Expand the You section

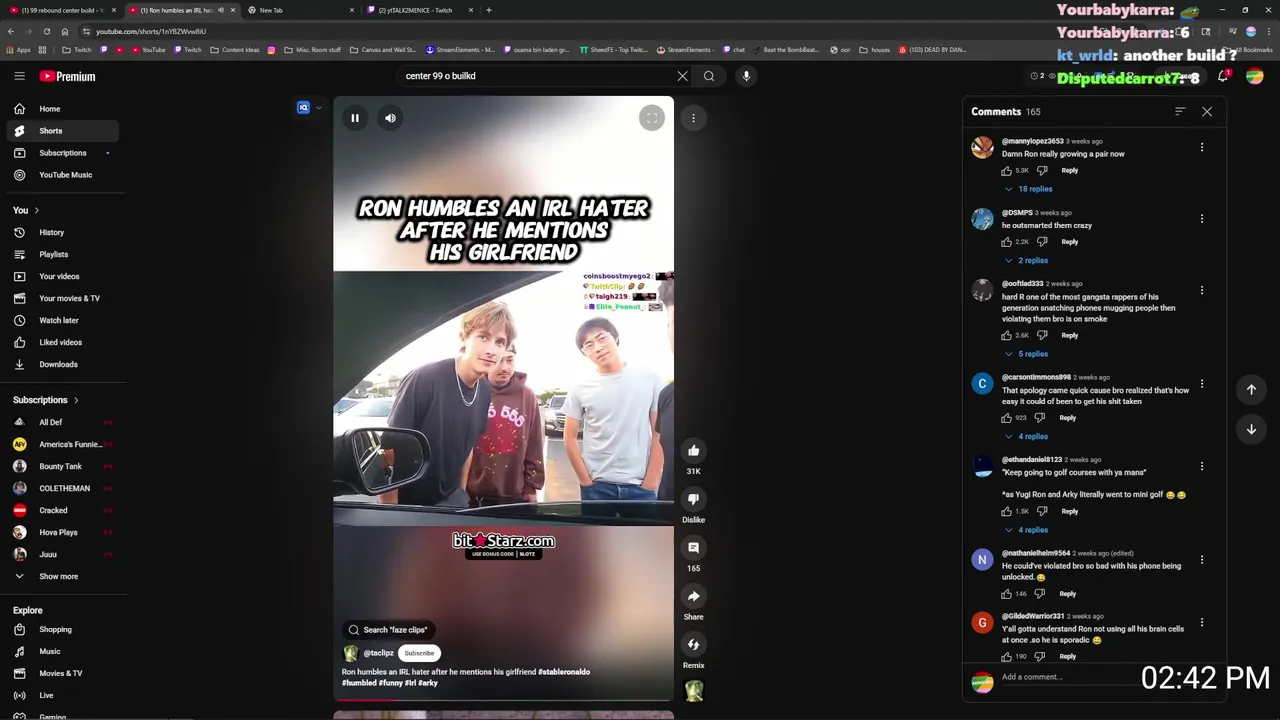point(26,210)
